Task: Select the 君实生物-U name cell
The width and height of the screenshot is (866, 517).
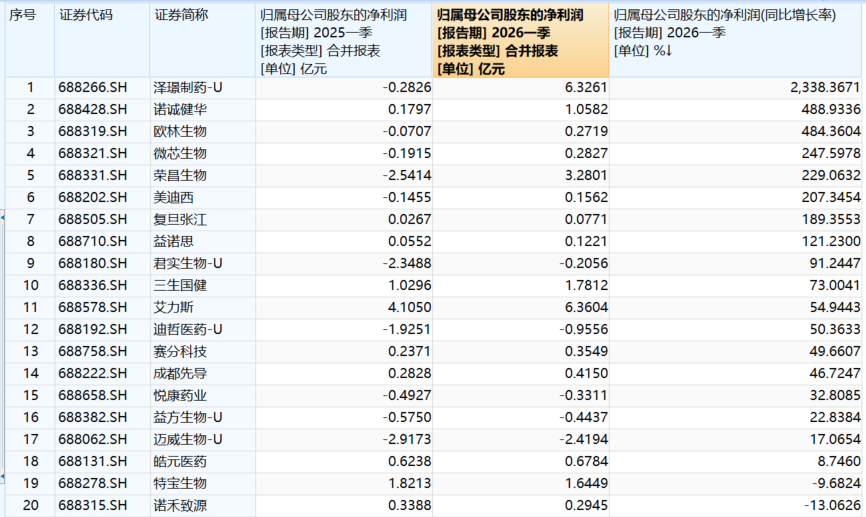Action: (188, 262)
